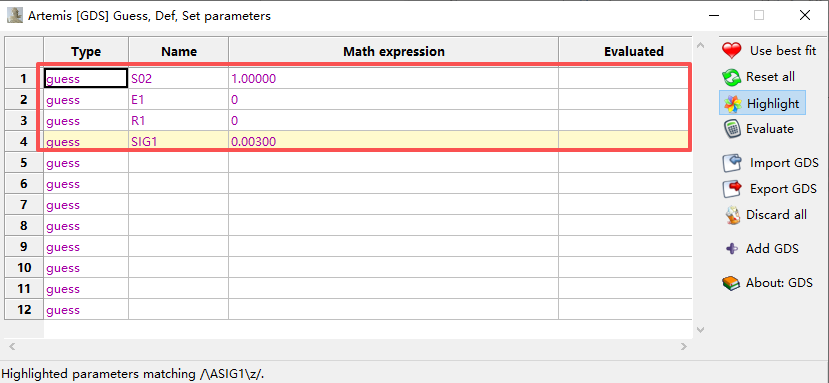Click the Math expression column header
The height and width of the screenshot is (383, 829).
(393, 51)
